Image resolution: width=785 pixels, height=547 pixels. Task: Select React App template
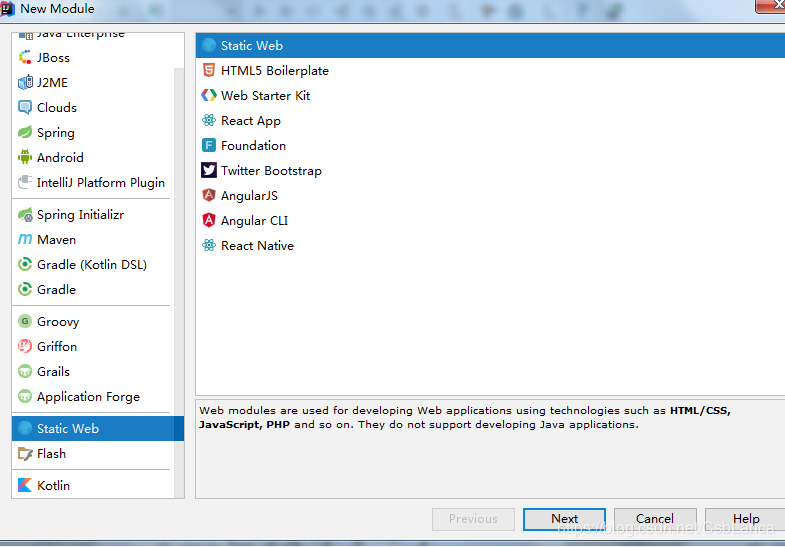click(x=490, y=120)
